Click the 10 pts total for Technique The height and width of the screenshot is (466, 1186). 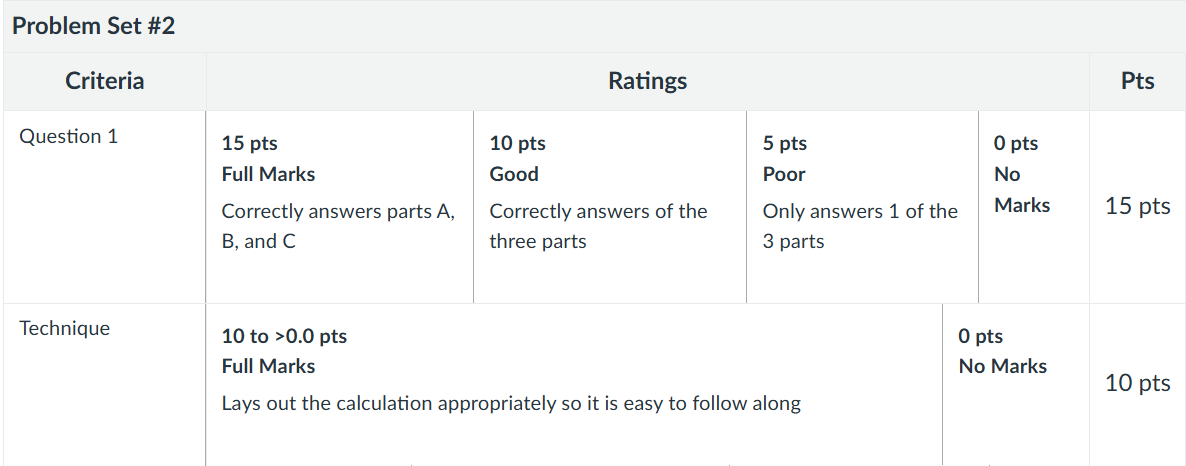click(x=1138, y=383)
